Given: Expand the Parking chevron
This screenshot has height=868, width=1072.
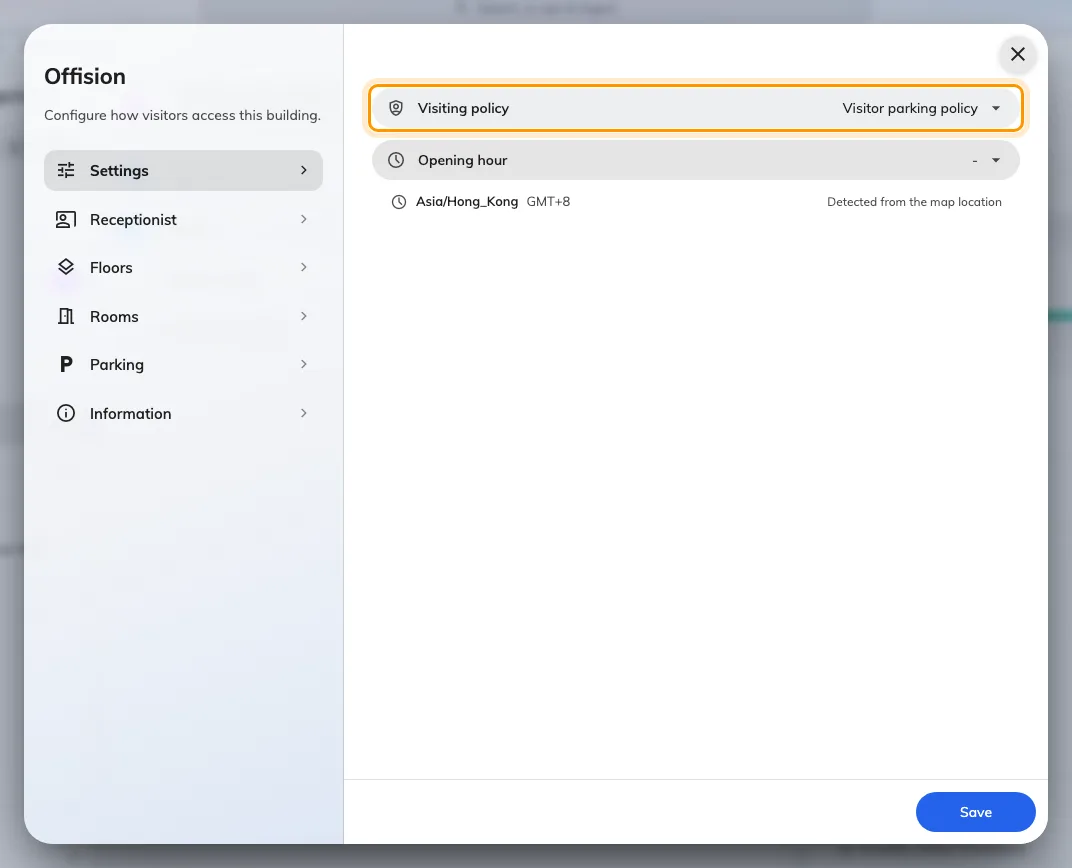Looking at the screenshot, I should pyautogui.click(x=304, y=364).
